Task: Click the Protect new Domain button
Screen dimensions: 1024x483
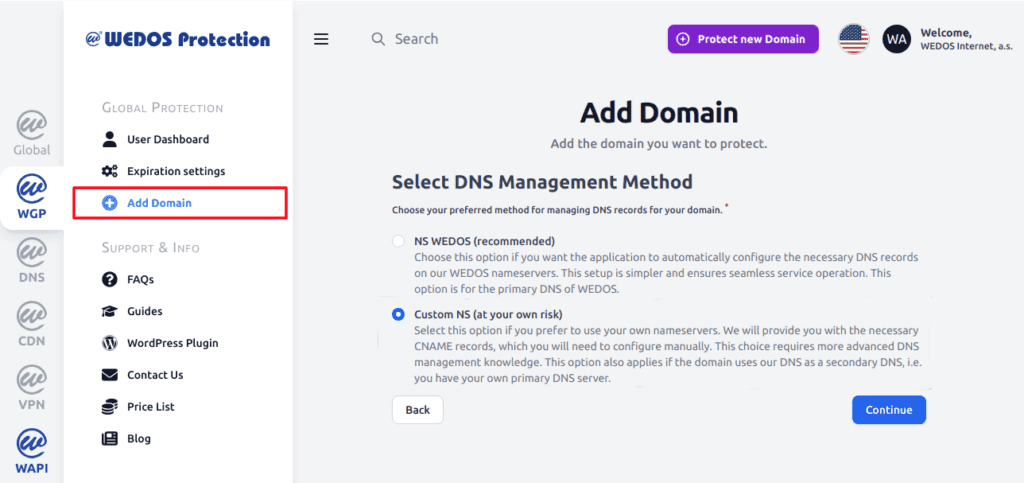Action: (x=743, y=39)
